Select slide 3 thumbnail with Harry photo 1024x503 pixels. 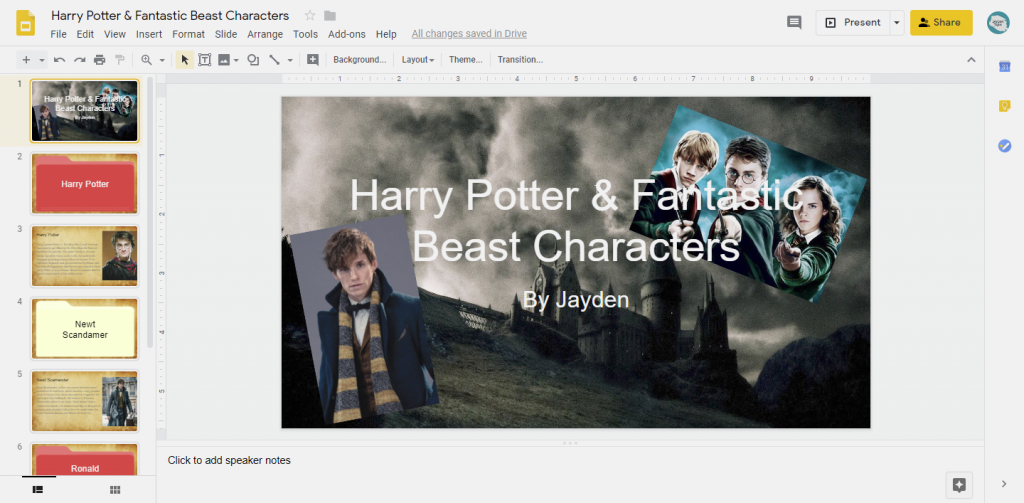pos(84,256)
